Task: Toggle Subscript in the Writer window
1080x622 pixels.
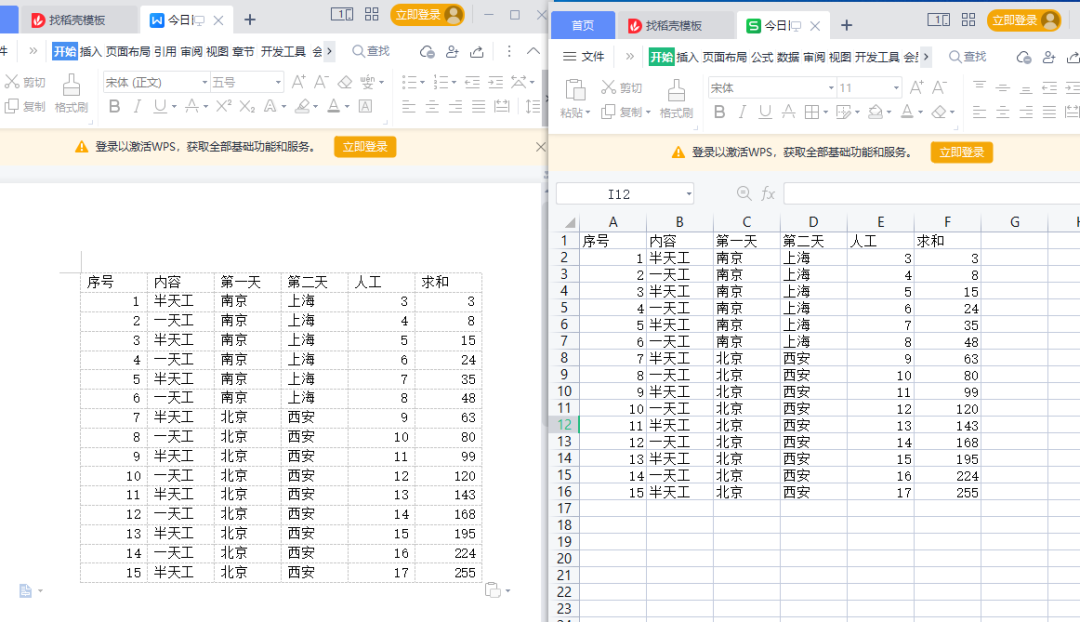Action: (x=247, y=107)
